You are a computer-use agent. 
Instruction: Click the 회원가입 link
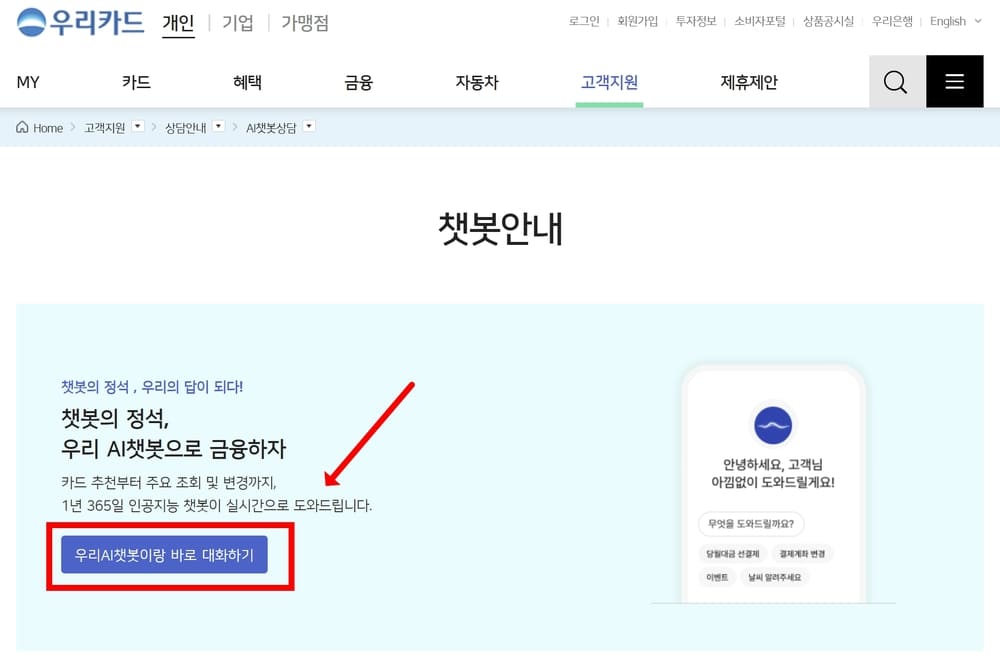point(637,22)
